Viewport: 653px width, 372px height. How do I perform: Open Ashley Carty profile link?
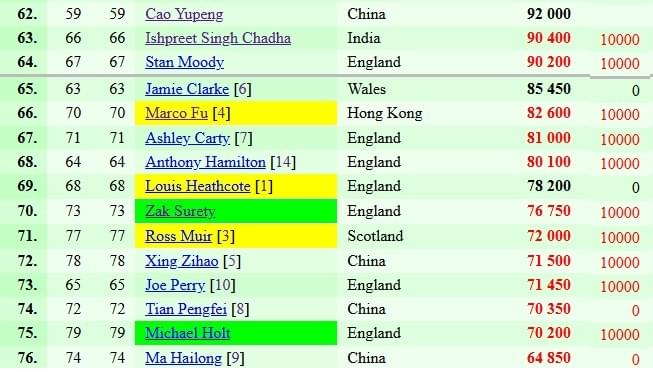pyautogui.click(x=187, y=138)
